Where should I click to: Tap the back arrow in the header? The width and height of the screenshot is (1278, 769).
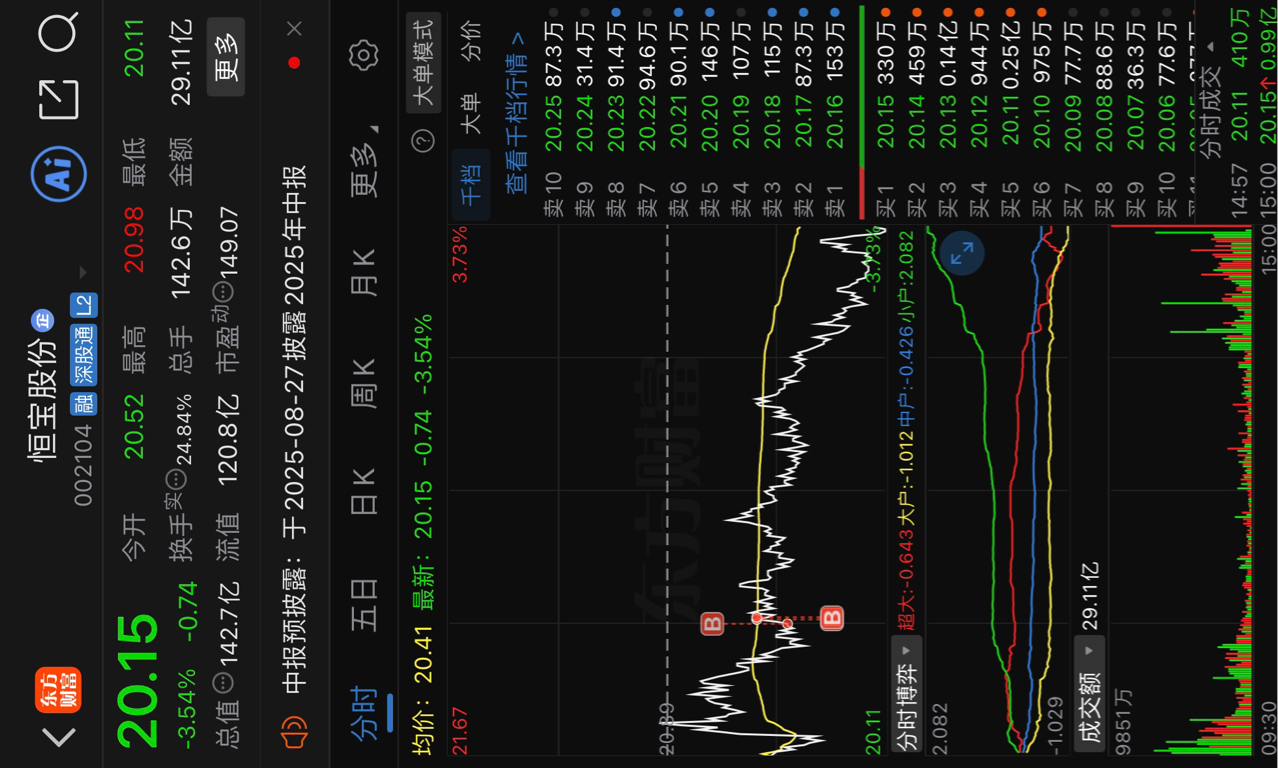coord(60,738)
